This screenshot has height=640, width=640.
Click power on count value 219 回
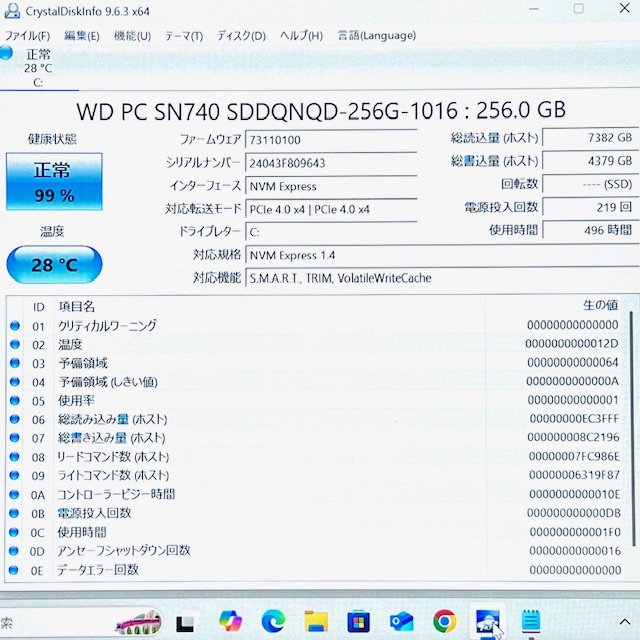(590, 207)
